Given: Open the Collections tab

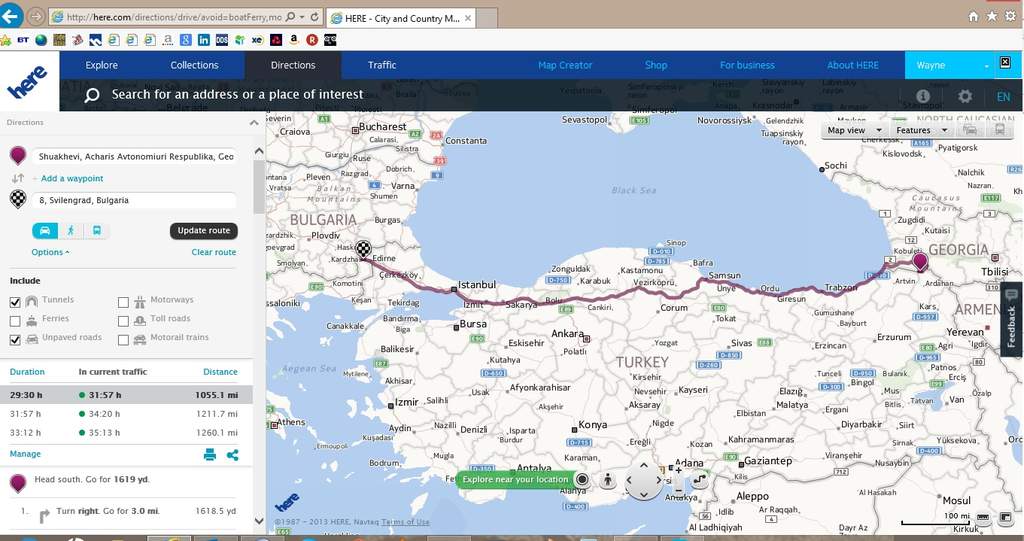Looking at the screenshot, I should point(195,65).
